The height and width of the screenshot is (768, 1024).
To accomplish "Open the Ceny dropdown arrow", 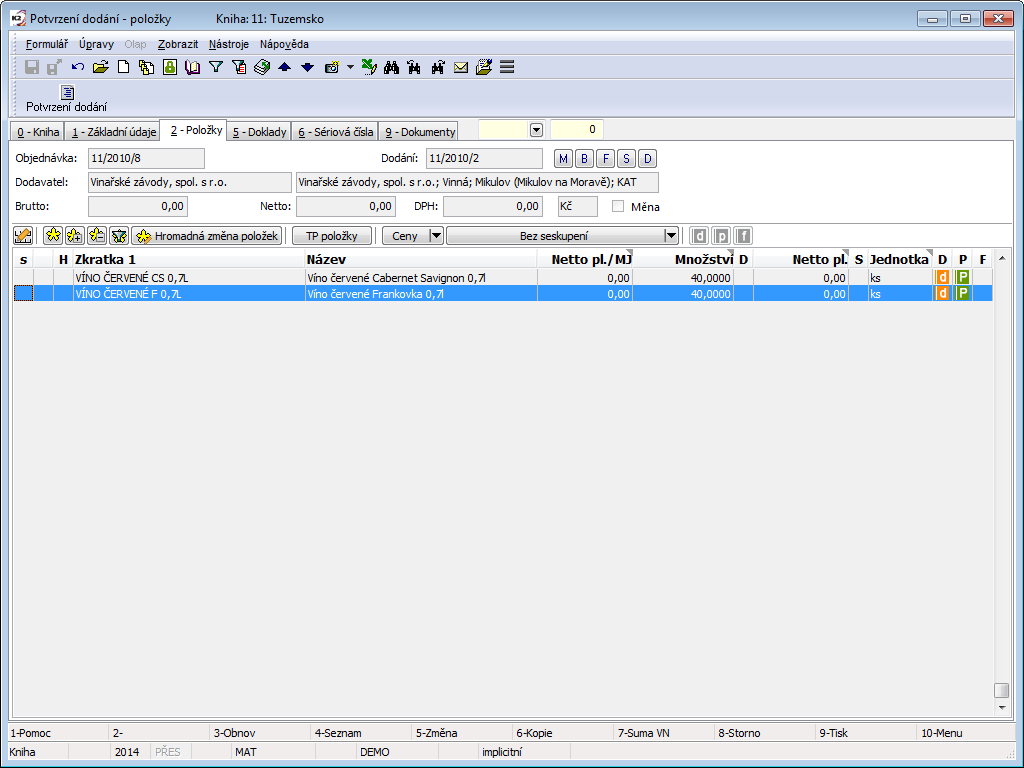I will point(435,236).
